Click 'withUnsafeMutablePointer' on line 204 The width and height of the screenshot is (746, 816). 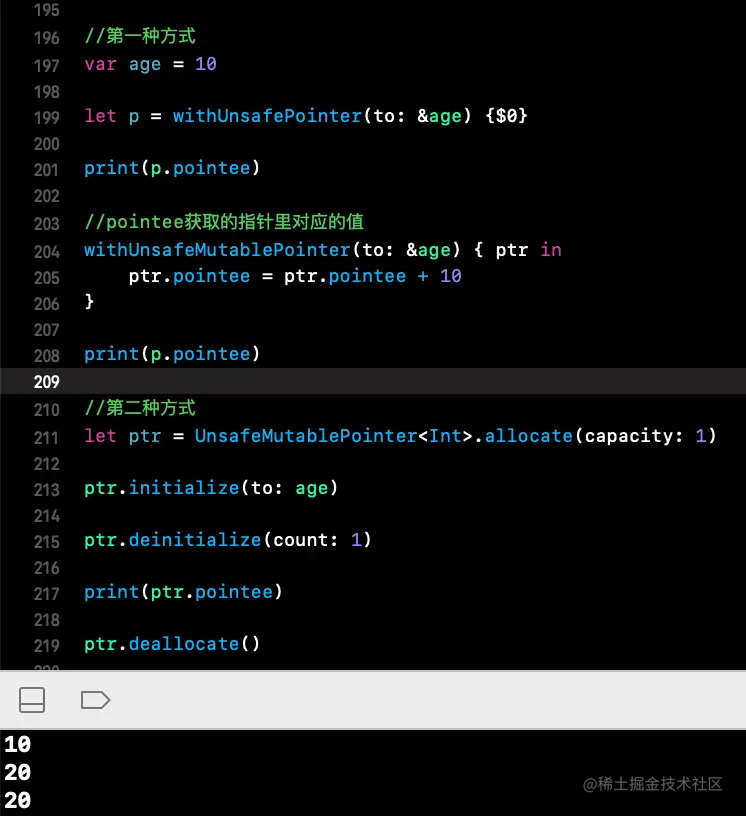coord(217,250)
